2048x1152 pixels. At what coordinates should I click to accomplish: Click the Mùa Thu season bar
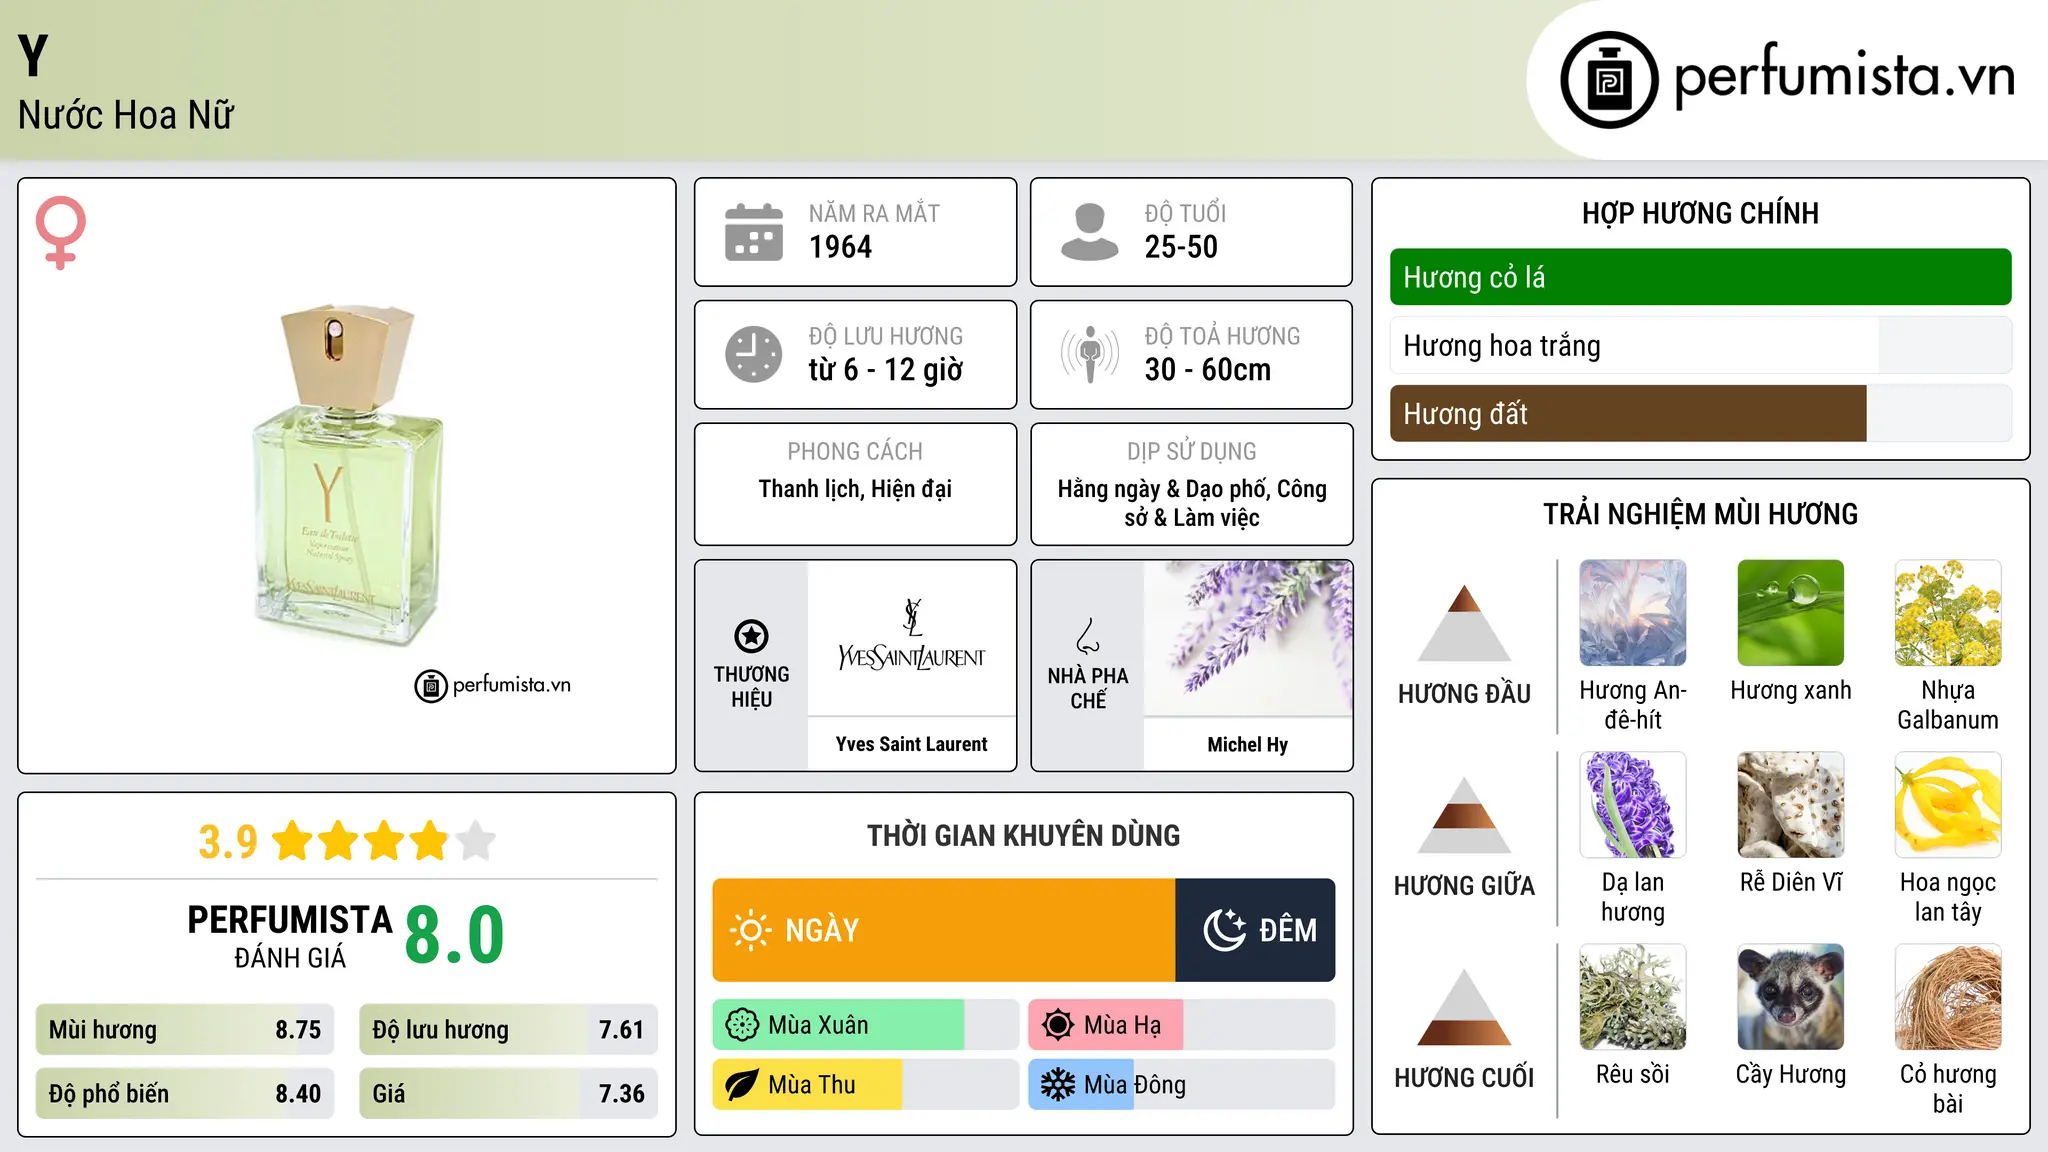(x=866, y=1085)
